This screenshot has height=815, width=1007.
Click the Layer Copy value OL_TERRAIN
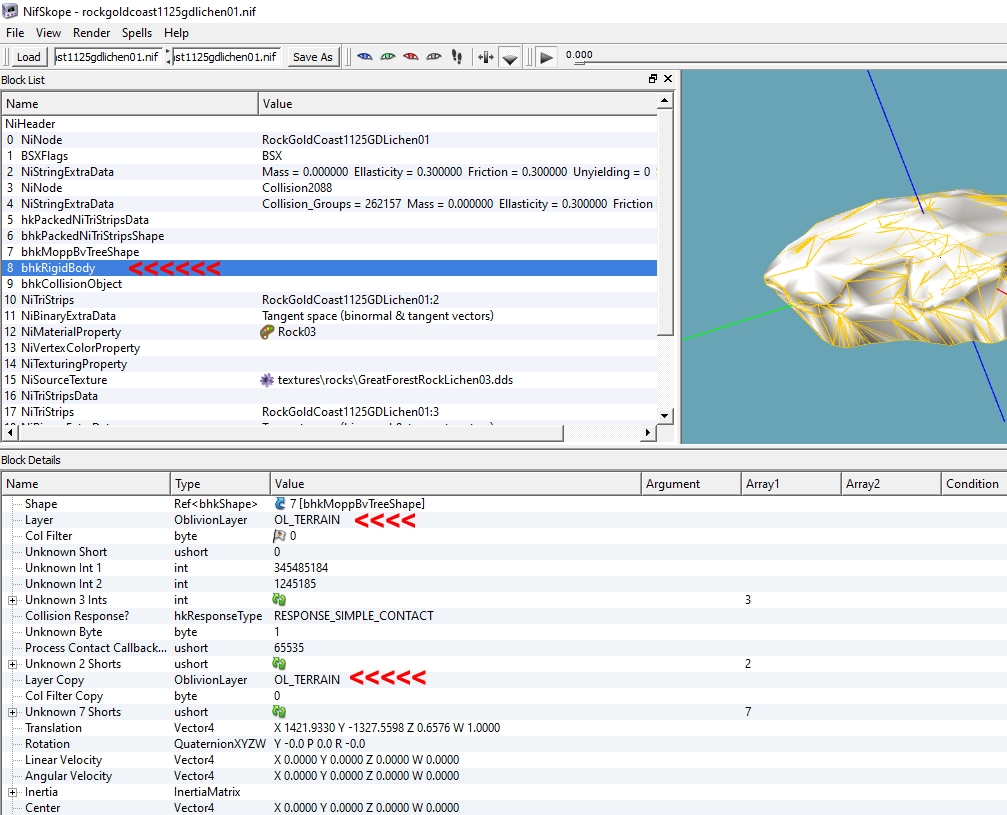pos(307,679)
